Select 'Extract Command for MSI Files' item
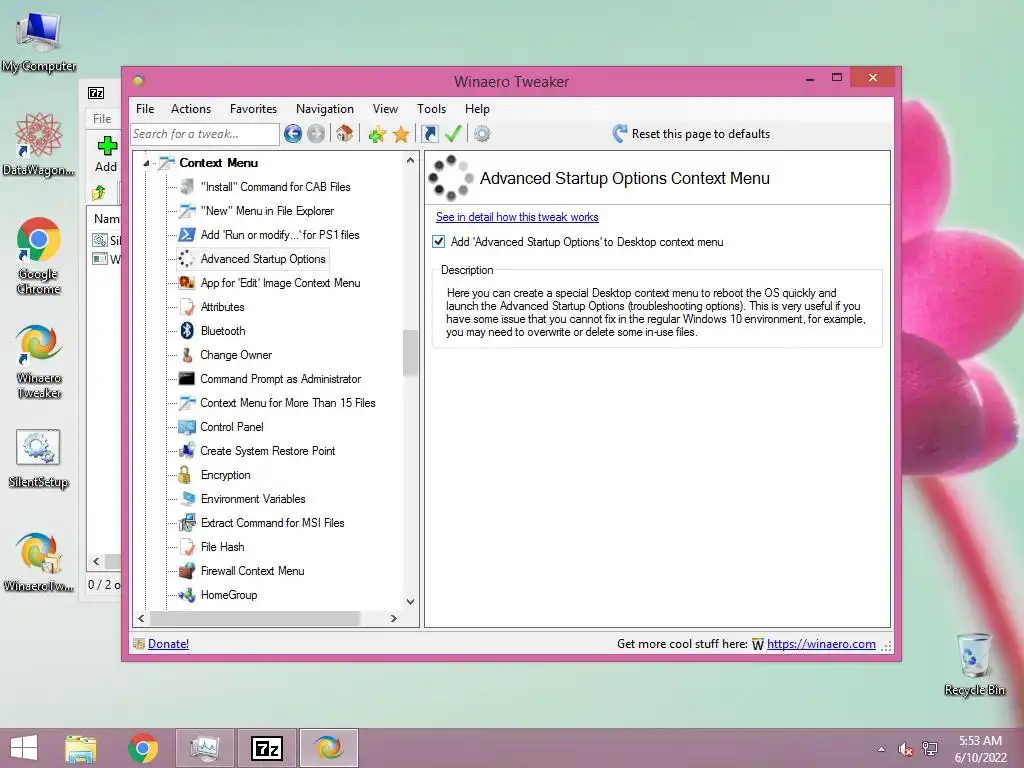This screenshot has width=1024, height=768. pyautogui.click(x=272, y=523)
